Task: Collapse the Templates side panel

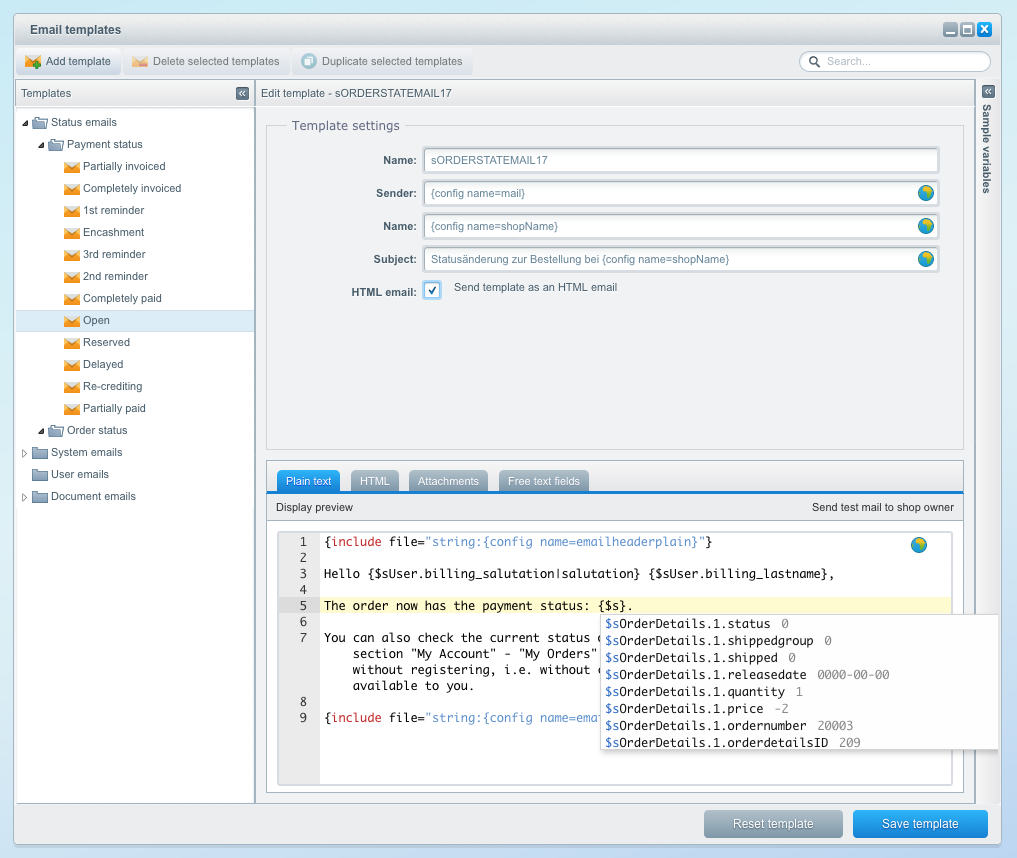Action: [x=242, y=93]
